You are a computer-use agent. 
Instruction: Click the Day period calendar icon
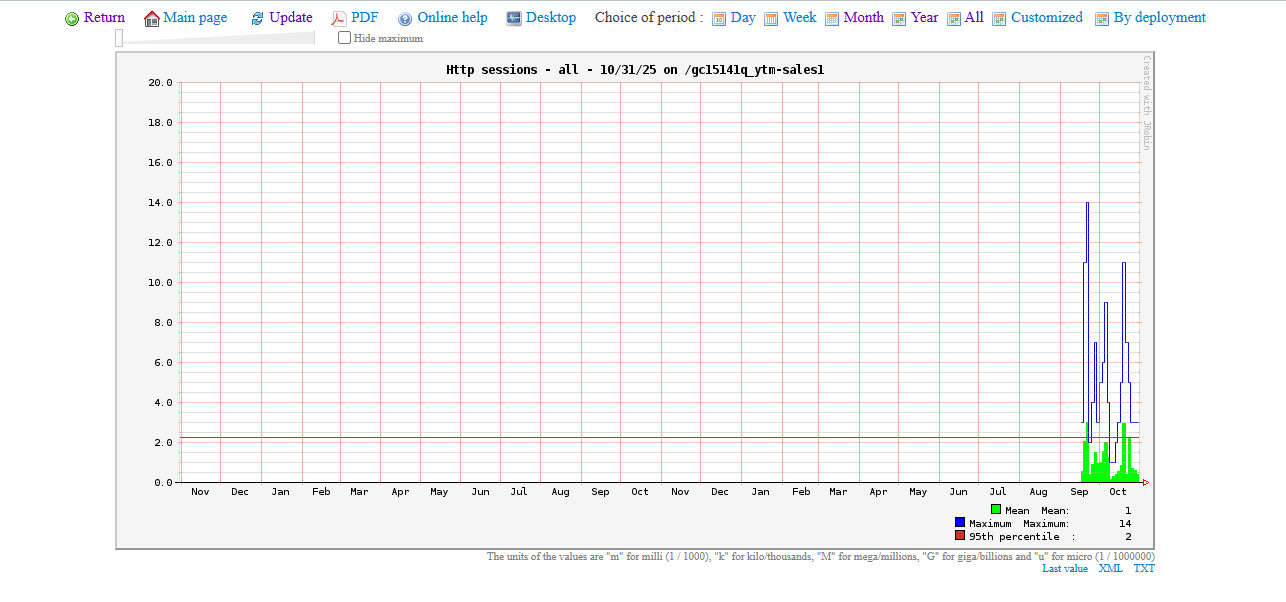(x=719, y=19)
